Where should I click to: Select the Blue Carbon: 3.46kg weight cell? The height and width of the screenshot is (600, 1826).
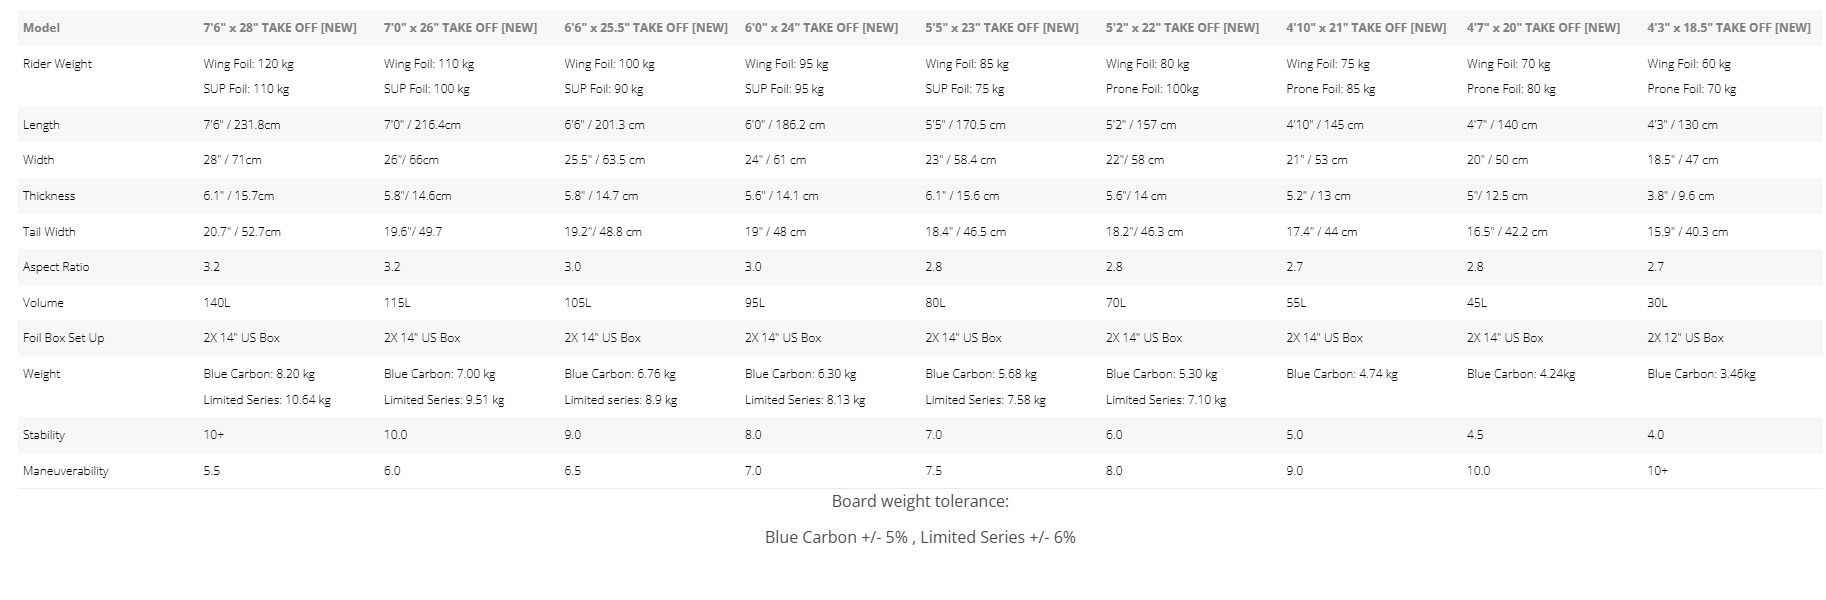click(x=1701, y=374)
